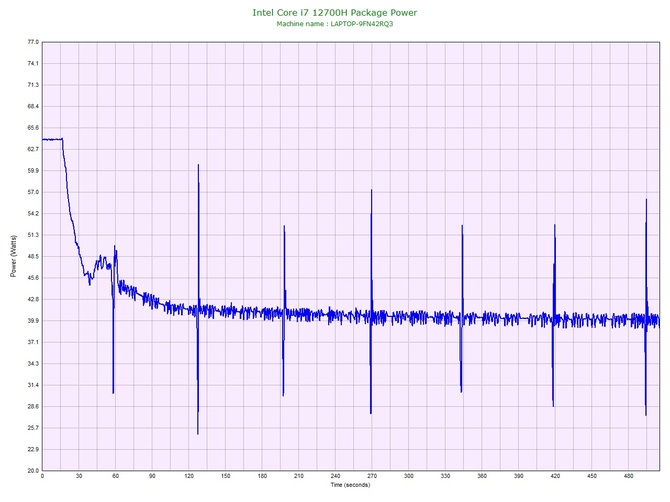Image resolution: width=670 pixels, height=502 pixels.
Task: Click the 330 second time axis label
Action: pos(445,476)
